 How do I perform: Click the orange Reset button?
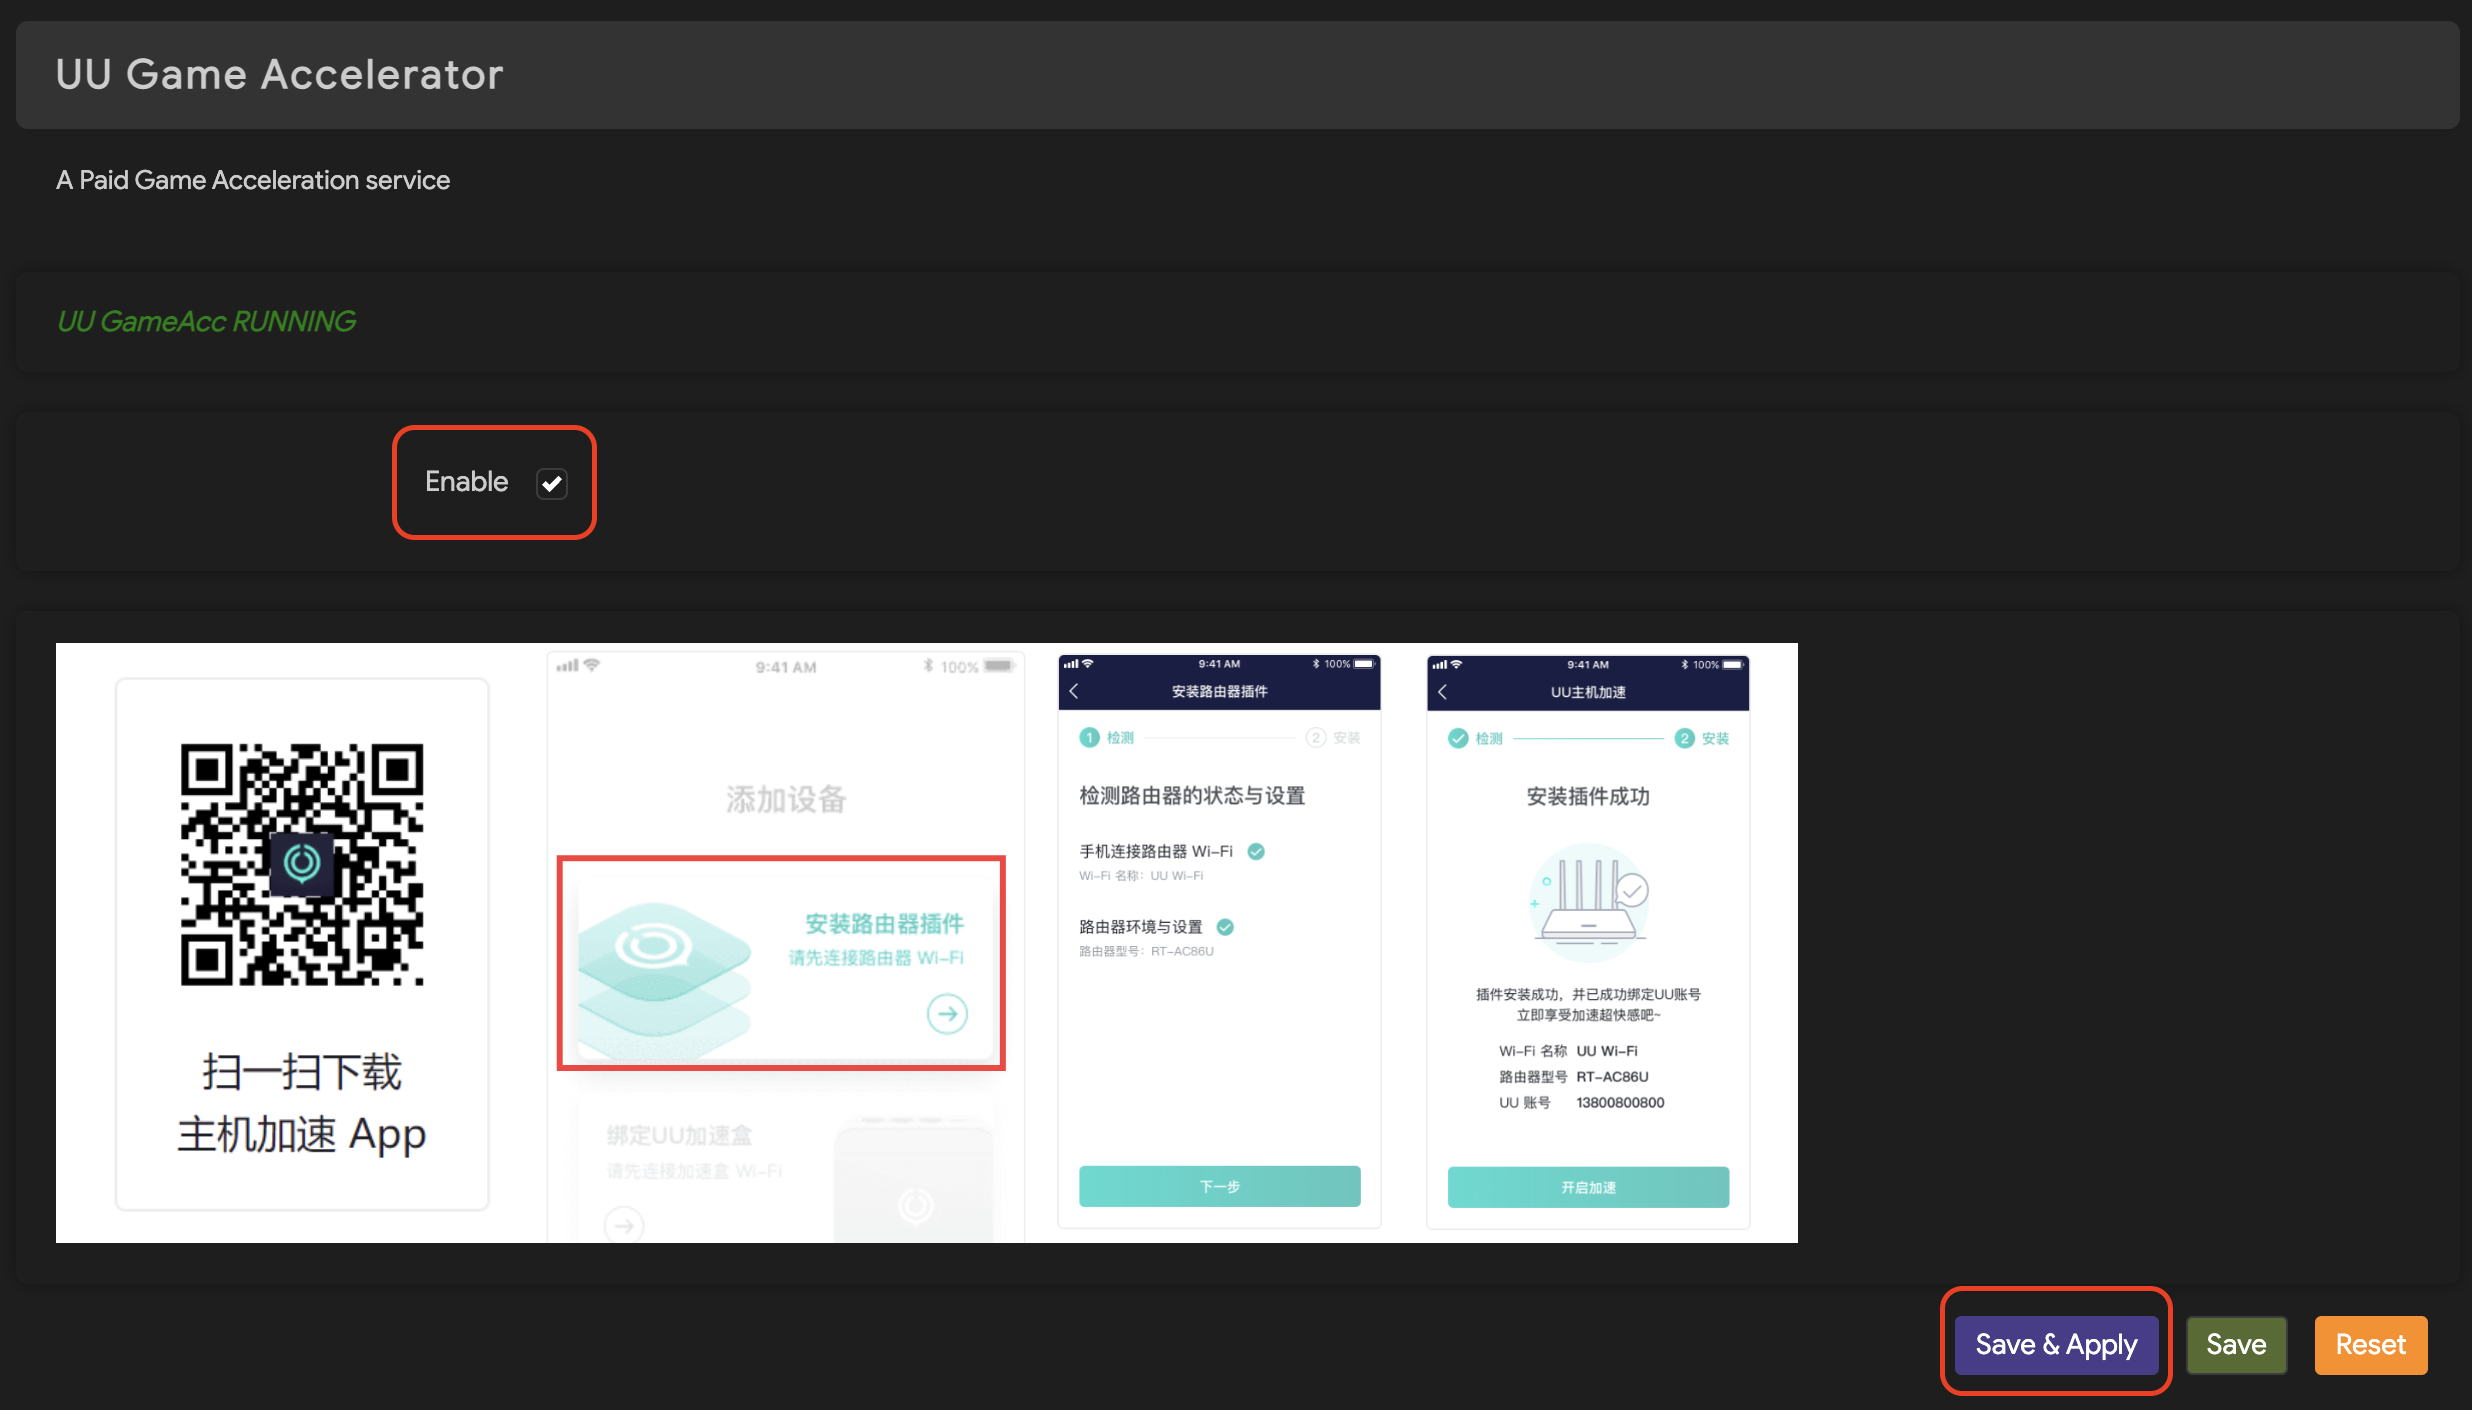[2370, 1344]
